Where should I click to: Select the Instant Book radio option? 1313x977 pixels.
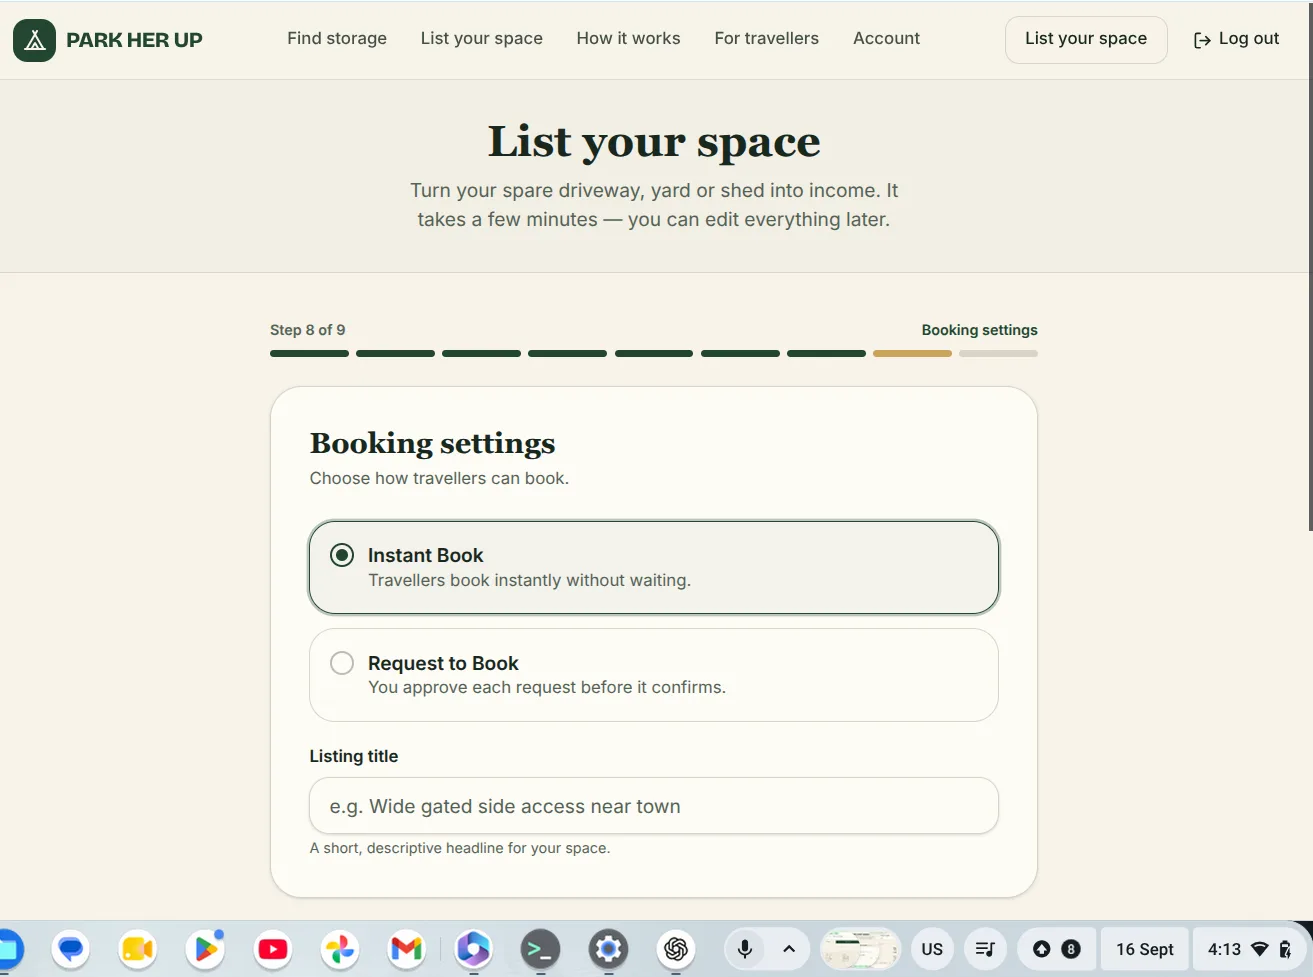[x=654, y=567]
